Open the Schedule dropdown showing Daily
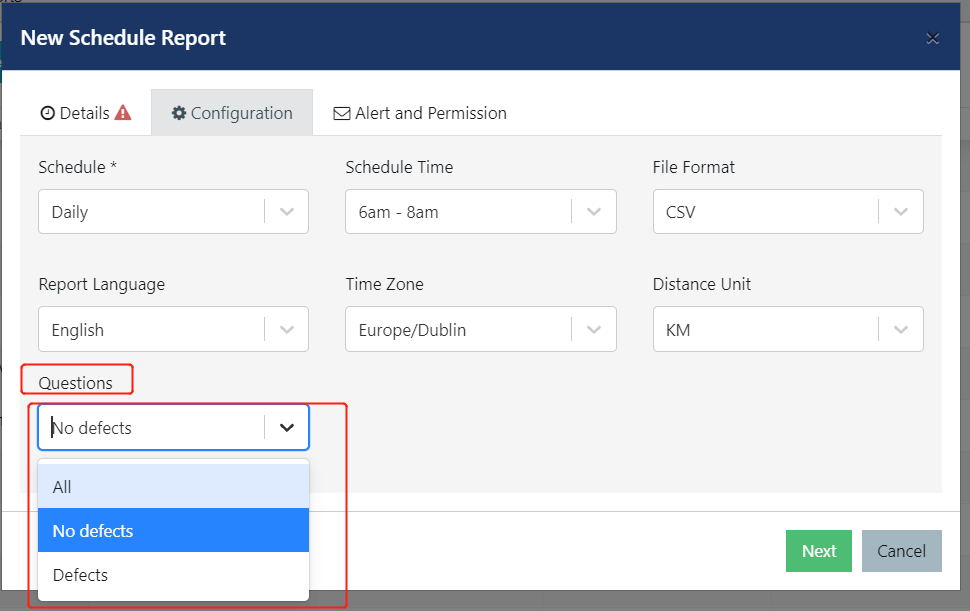 [173, 212]
